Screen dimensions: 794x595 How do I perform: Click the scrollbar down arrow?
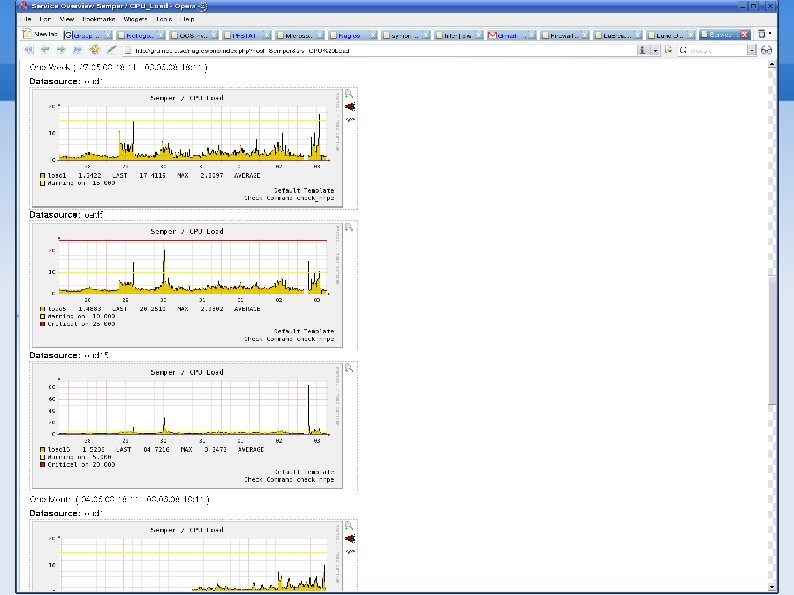point(772,587)
